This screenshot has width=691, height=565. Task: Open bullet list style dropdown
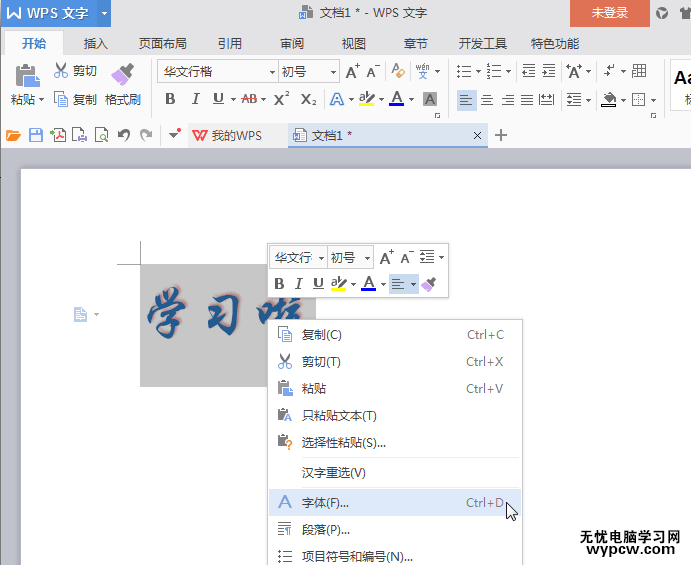478,71
